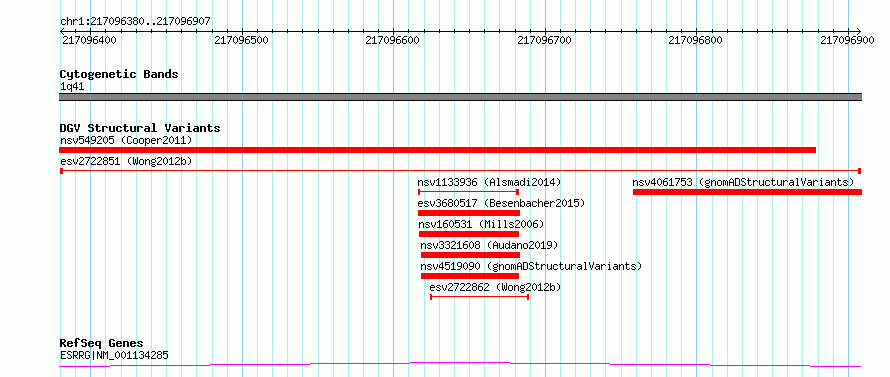Click the esv2722851 (Wong2012b) label
890x377 pixels.
126,161
